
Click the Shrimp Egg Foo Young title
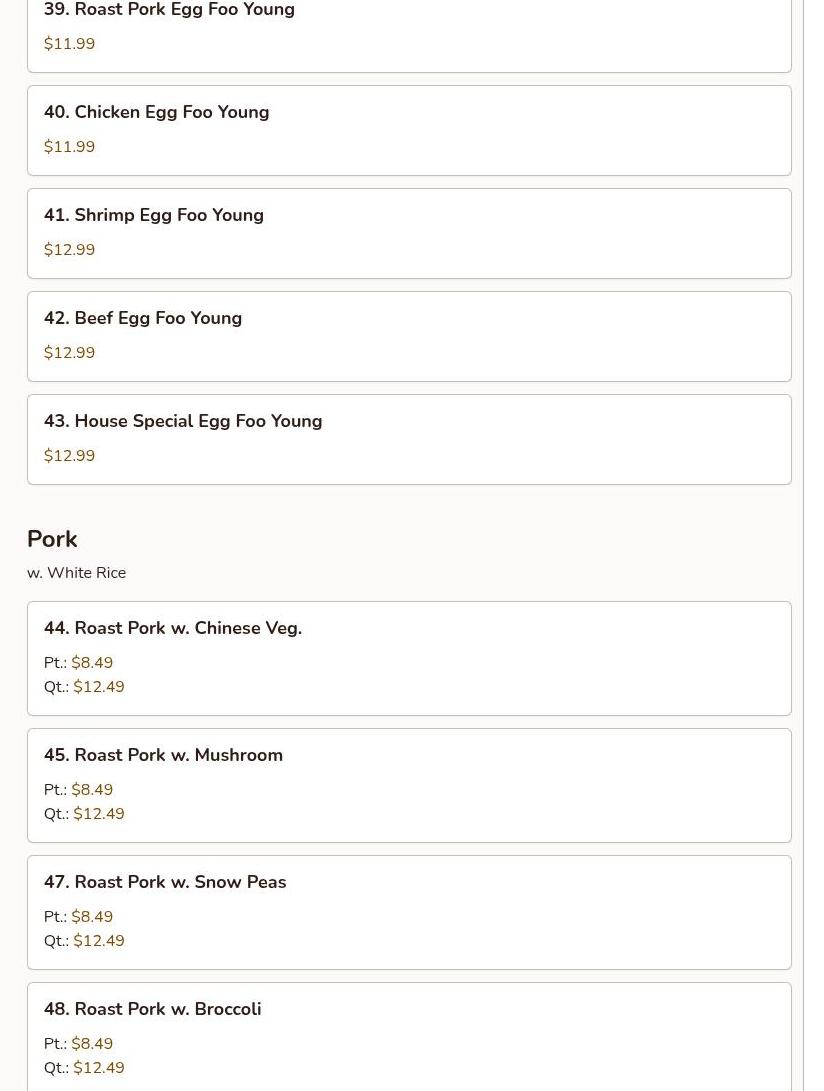[154, 215]
